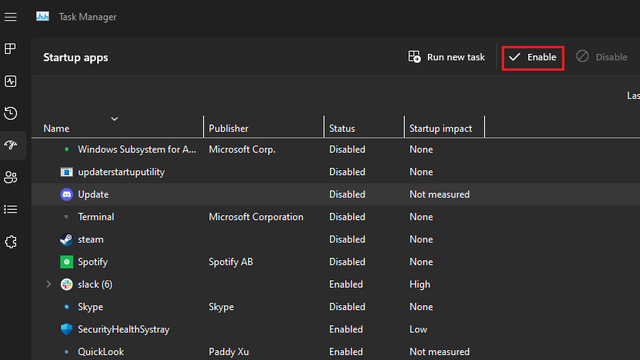This screenshot has height=360, width=640.
Task: Click the Disable button
Action: tap(602, 57)
